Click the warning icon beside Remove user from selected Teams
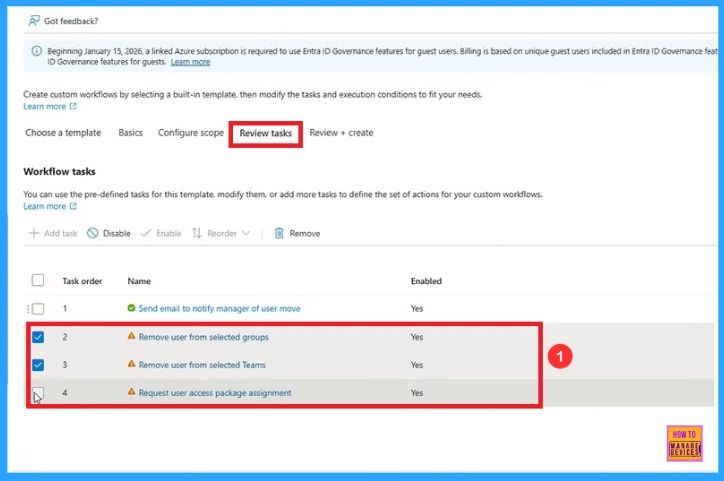The image size is (724, 481). pyautogui.click(x=132, y=364)
